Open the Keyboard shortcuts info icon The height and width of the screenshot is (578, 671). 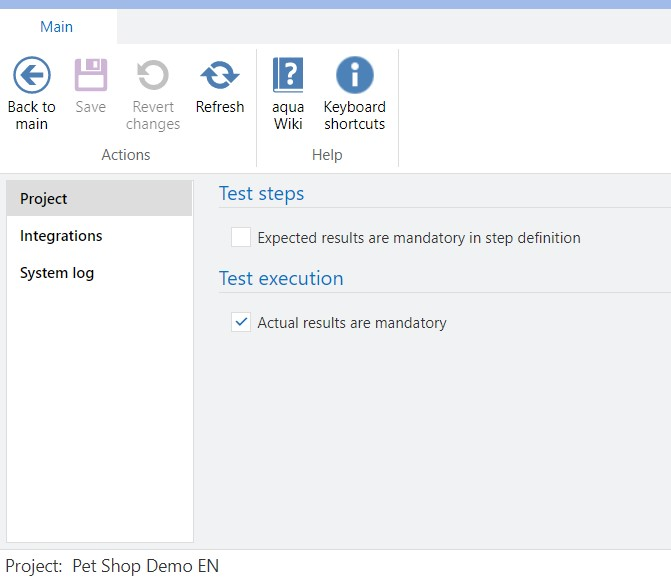pyautogui.click(x=354, y=76)
